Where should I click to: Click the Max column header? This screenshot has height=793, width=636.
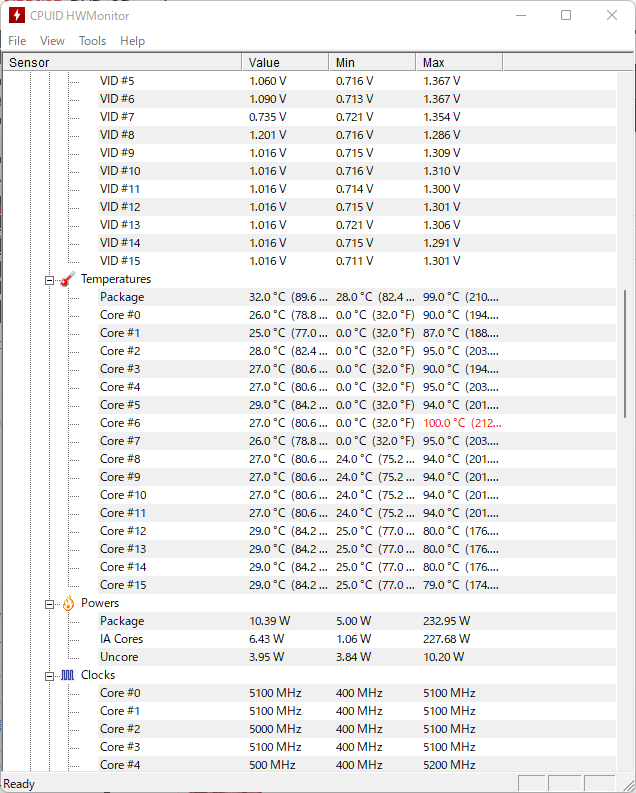click(459, 62)
